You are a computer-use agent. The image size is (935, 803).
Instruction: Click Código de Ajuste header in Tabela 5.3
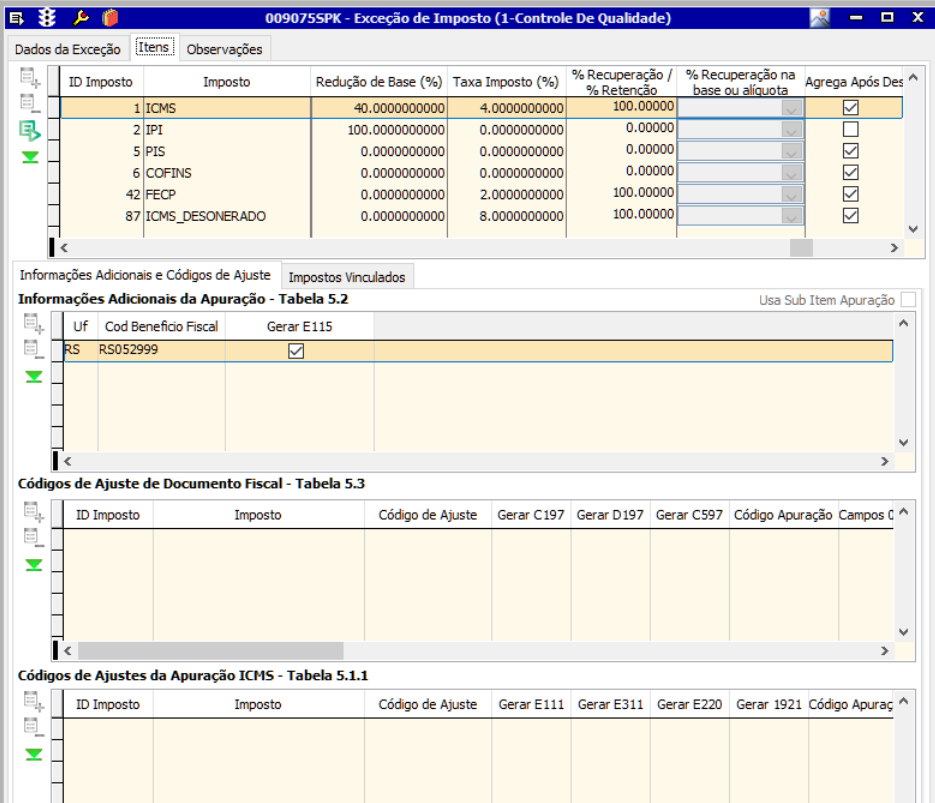(427, 515)
